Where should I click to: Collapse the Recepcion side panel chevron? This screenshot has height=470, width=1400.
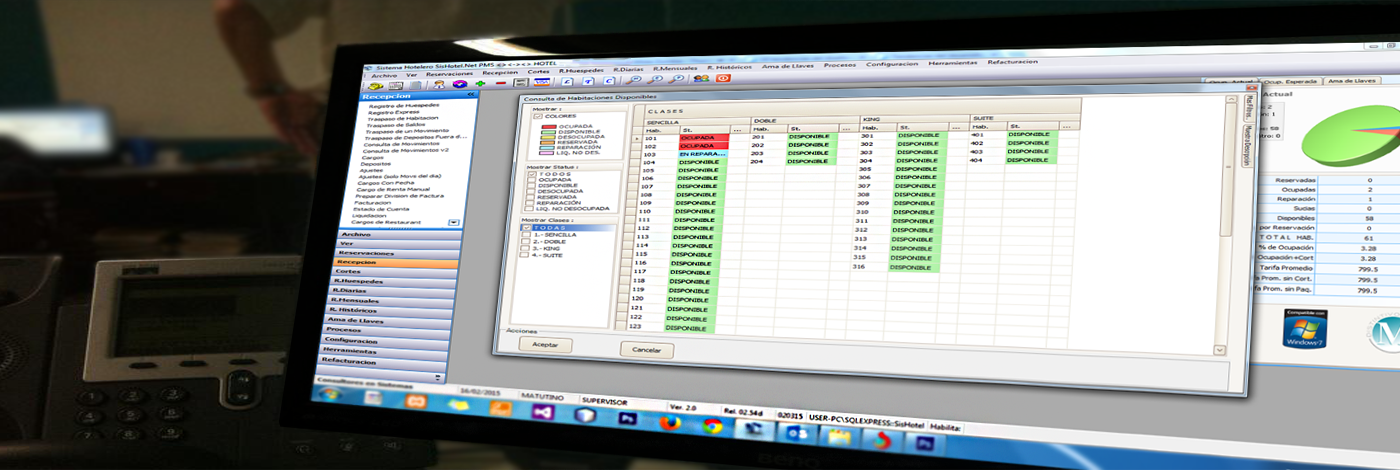[471, 95]
